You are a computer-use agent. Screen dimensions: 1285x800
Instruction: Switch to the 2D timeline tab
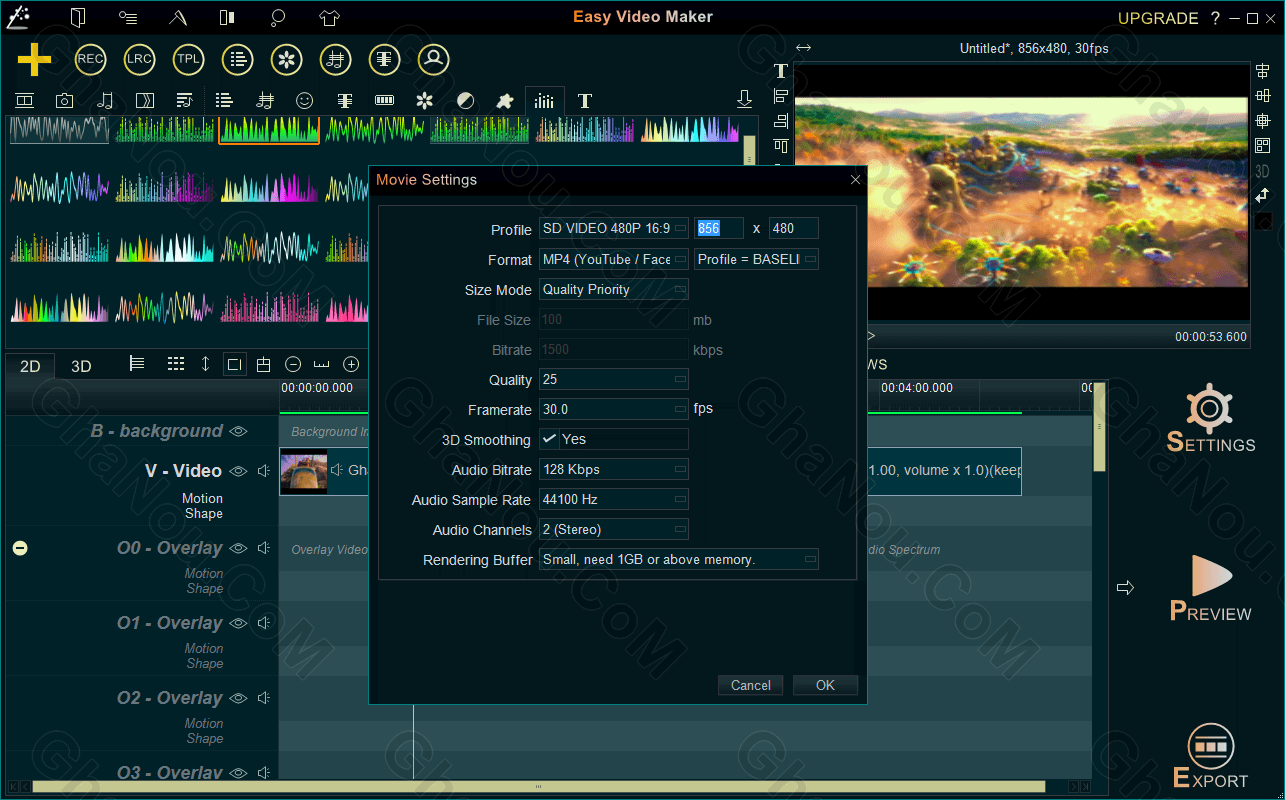point(30,366)
